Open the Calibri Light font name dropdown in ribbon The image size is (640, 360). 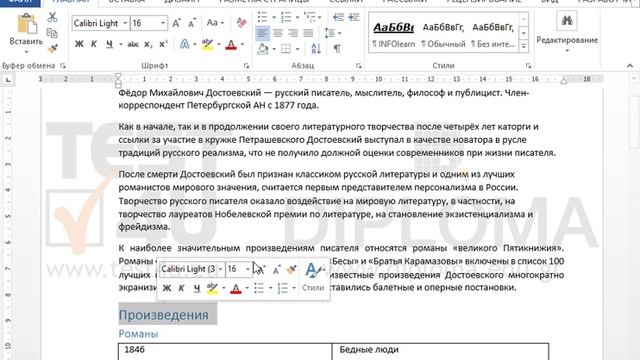coord(125,23)
